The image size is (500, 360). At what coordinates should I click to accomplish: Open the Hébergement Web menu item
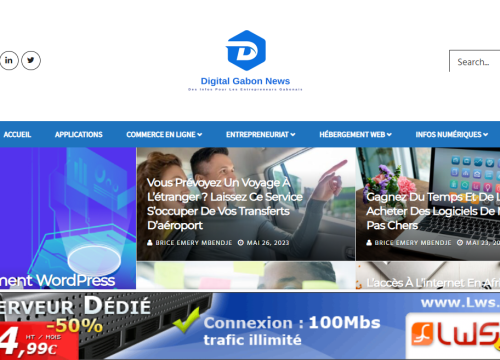point(352,134)
